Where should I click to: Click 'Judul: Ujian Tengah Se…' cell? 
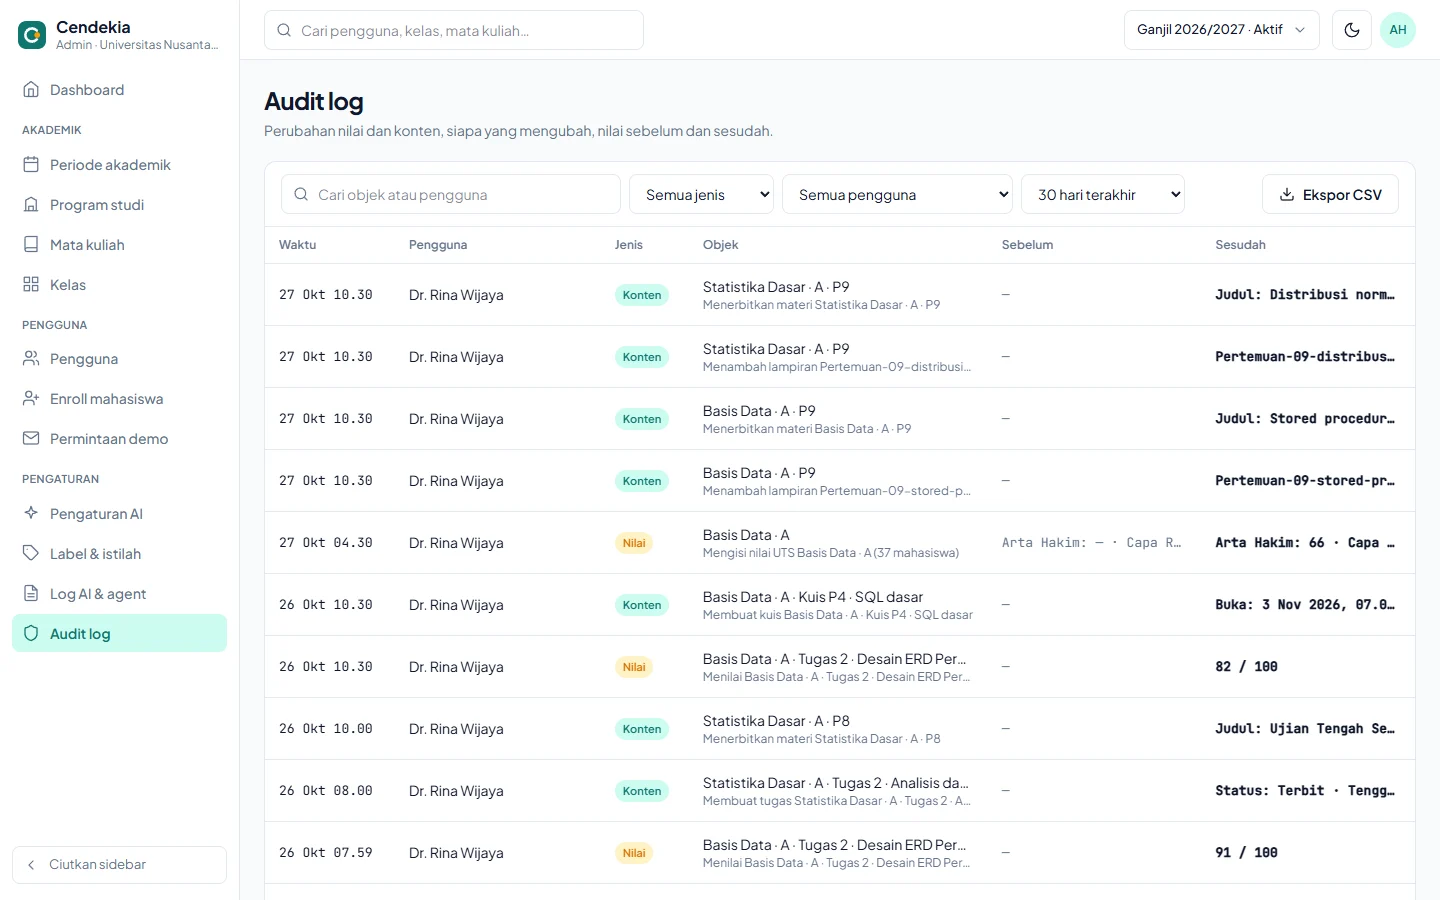[x=1305, y=729]
